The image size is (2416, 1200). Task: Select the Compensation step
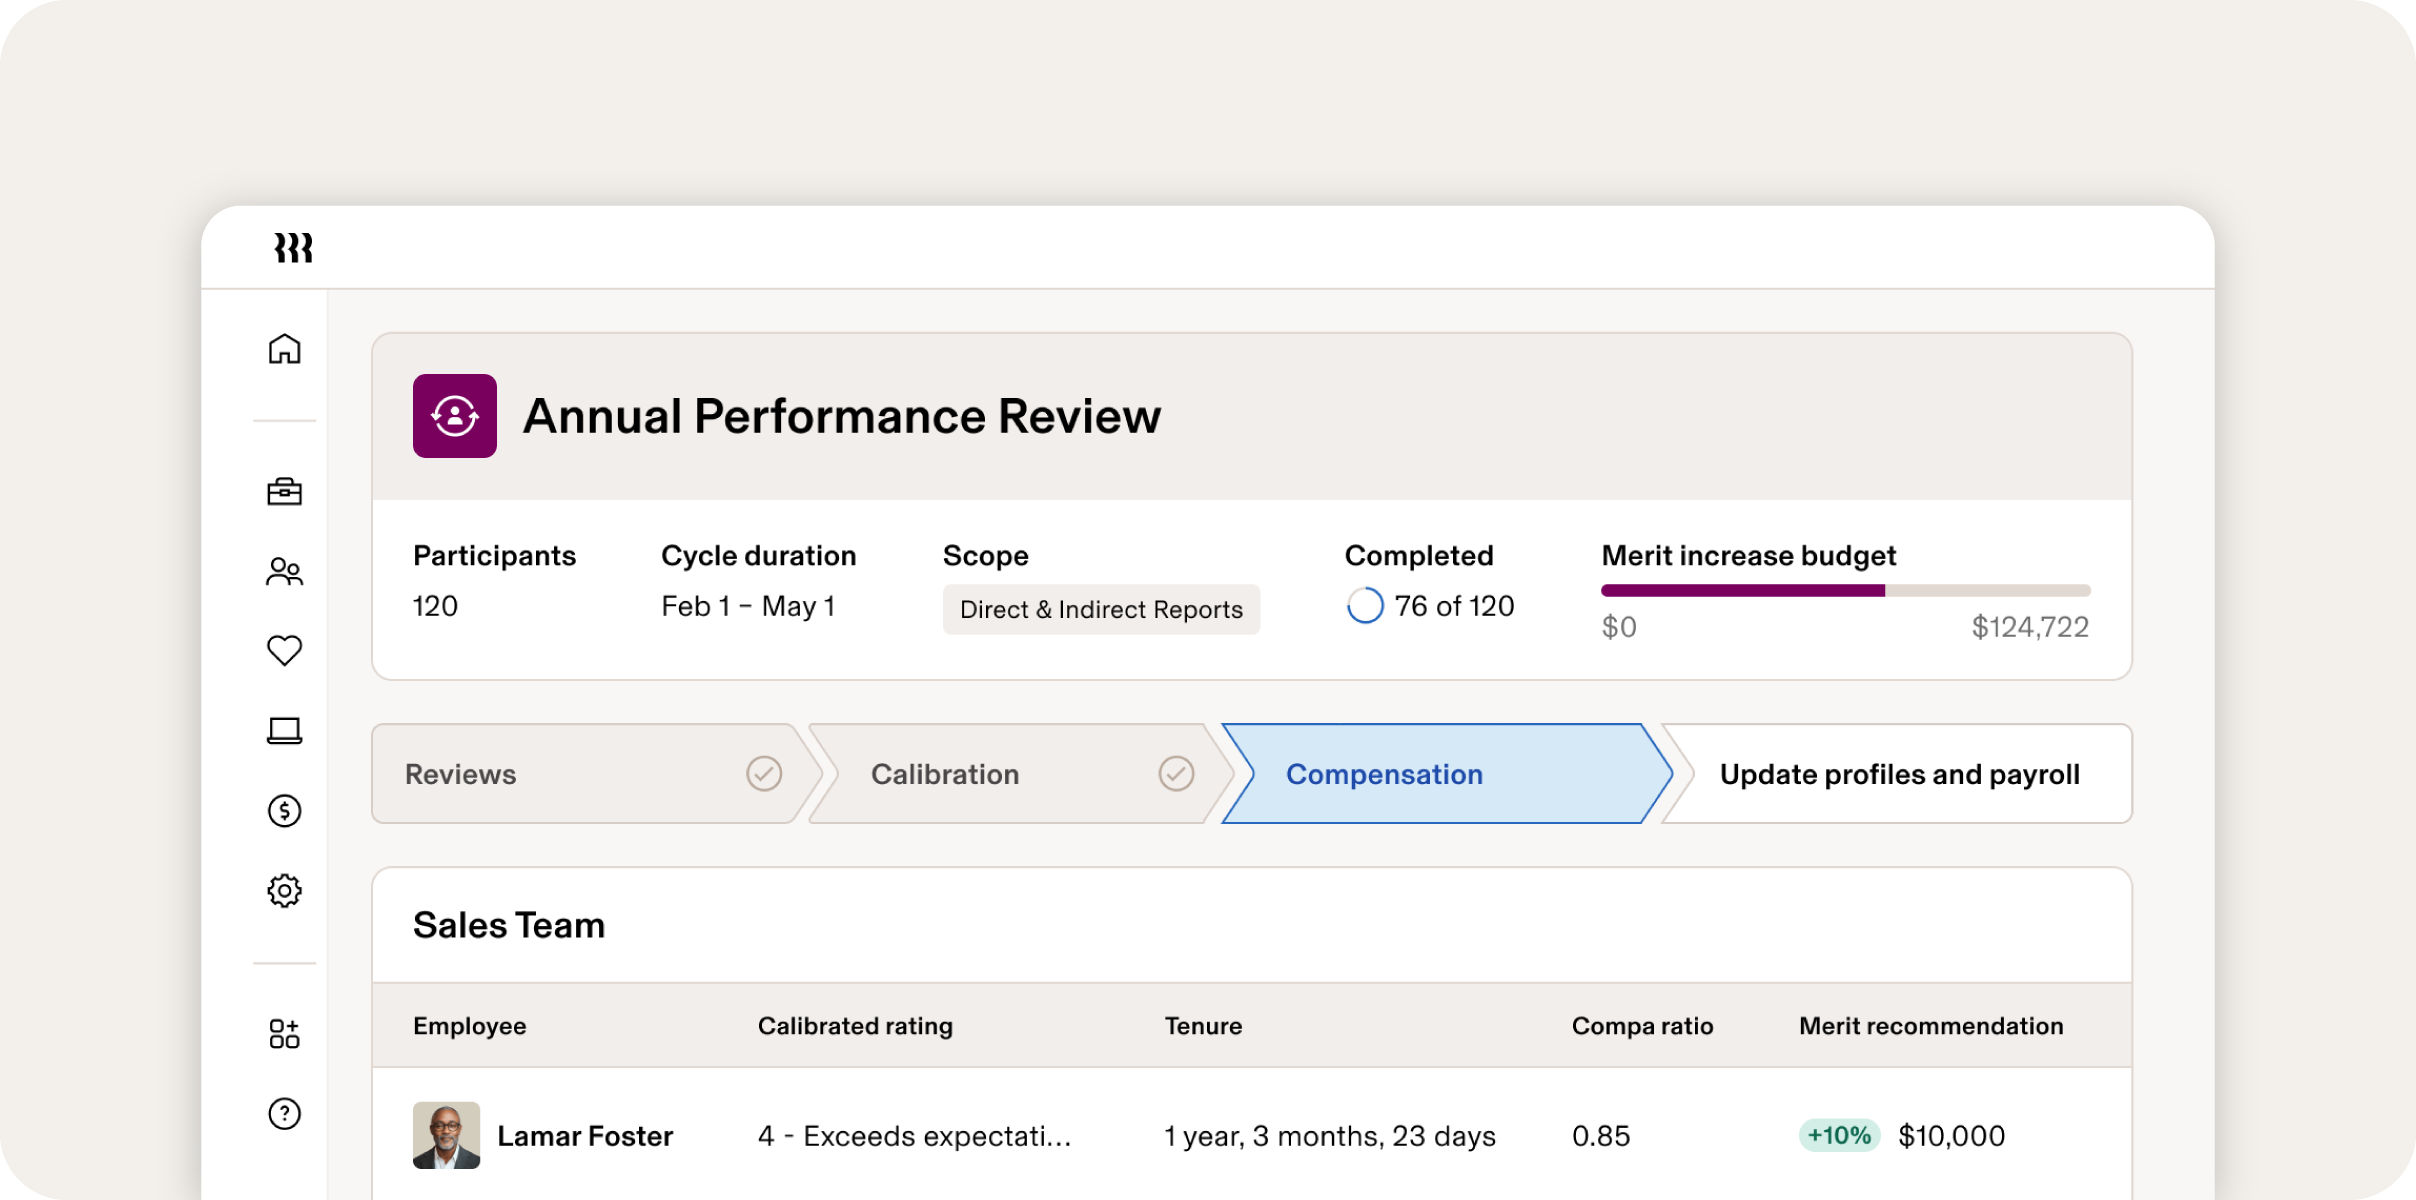click(1446, 774)
